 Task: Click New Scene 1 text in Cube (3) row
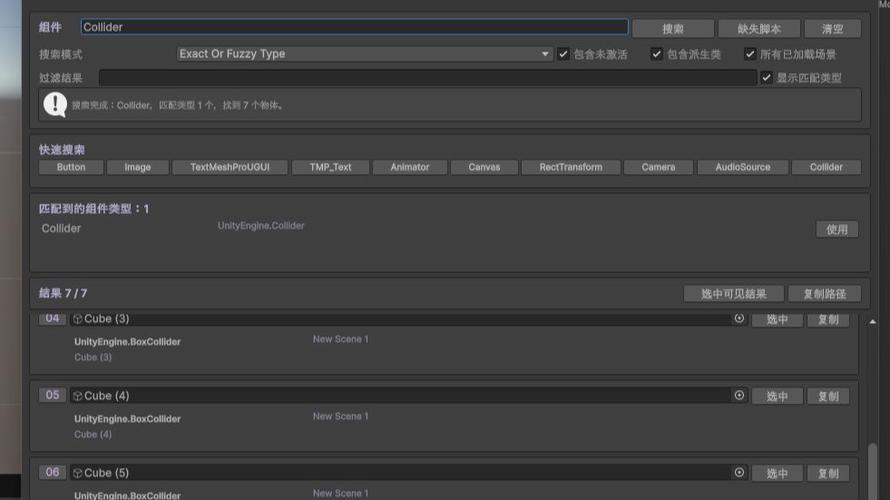pos(341,339)
